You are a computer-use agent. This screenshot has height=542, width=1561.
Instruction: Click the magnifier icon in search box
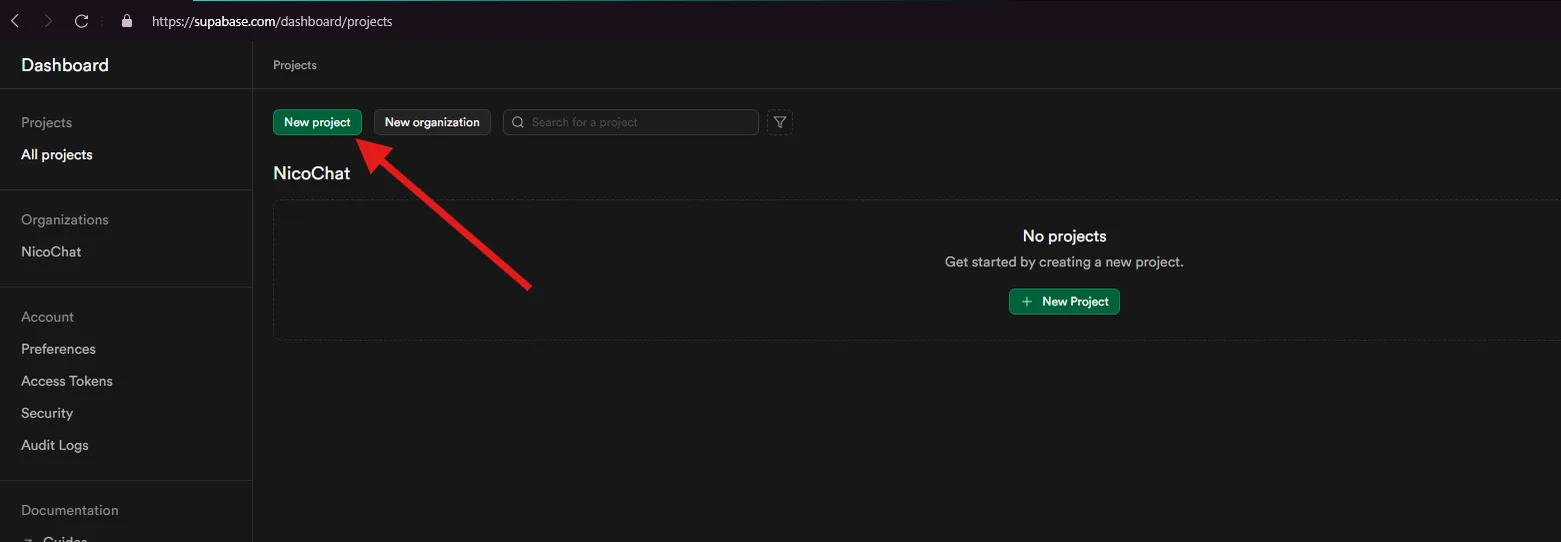(518, 122)
